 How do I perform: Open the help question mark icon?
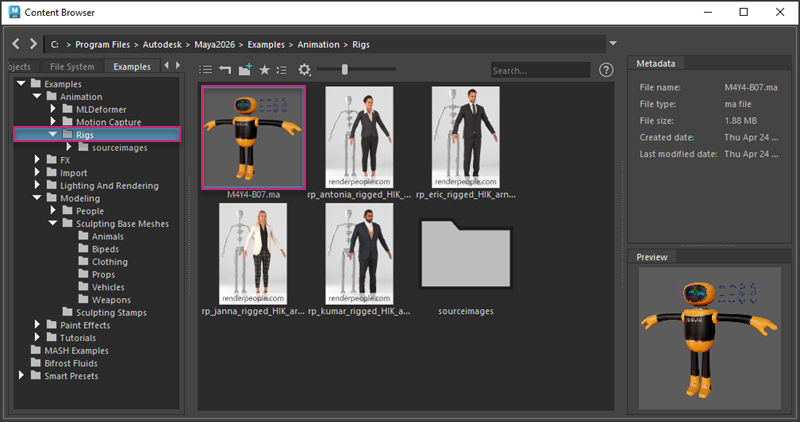click(x=606, y=70)
